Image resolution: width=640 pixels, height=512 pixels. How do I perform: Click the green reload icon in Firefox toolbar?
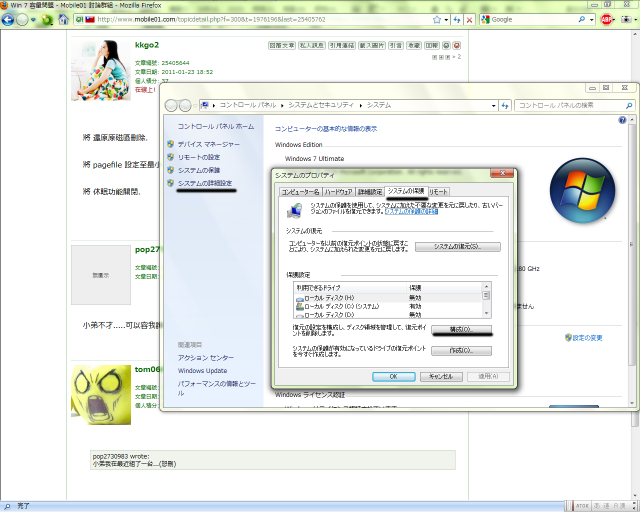(x=47, y=20)
